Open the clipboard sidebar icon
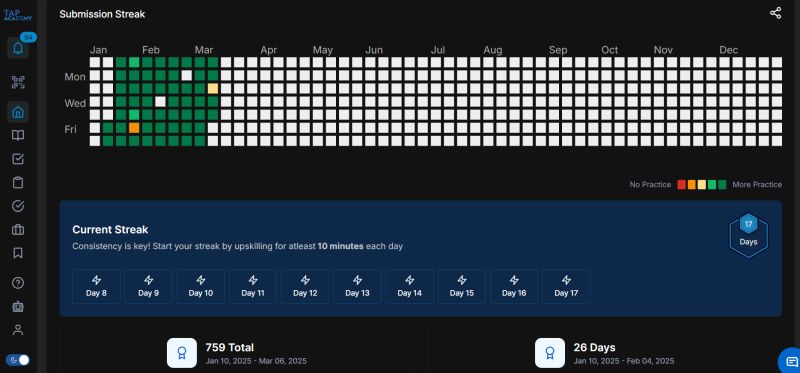 [x=18, y=183]
